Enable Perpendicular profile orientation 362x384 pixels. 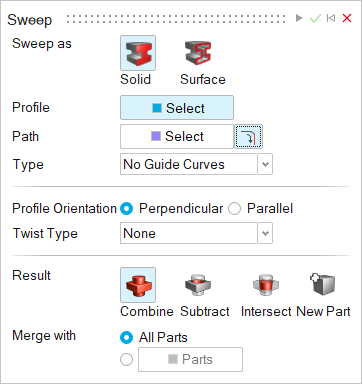tap(126, 209)
